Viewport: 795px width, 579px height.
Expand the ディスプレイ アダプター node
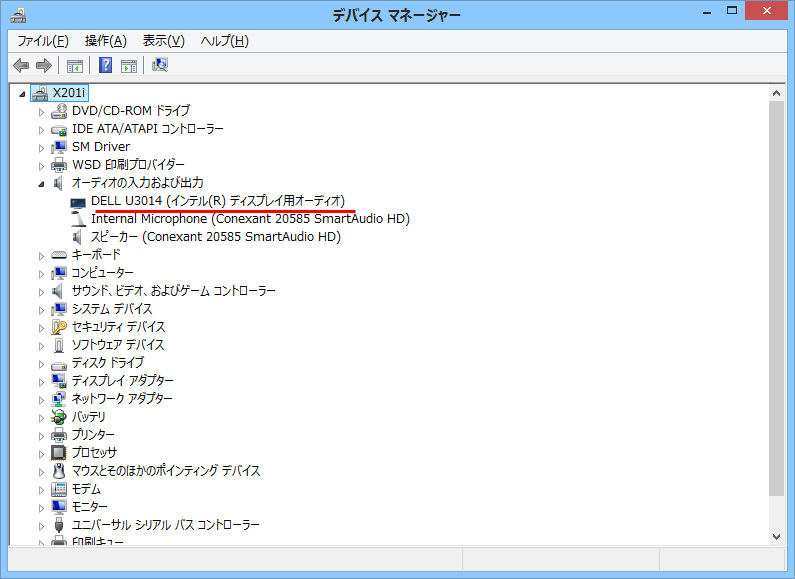42,381
